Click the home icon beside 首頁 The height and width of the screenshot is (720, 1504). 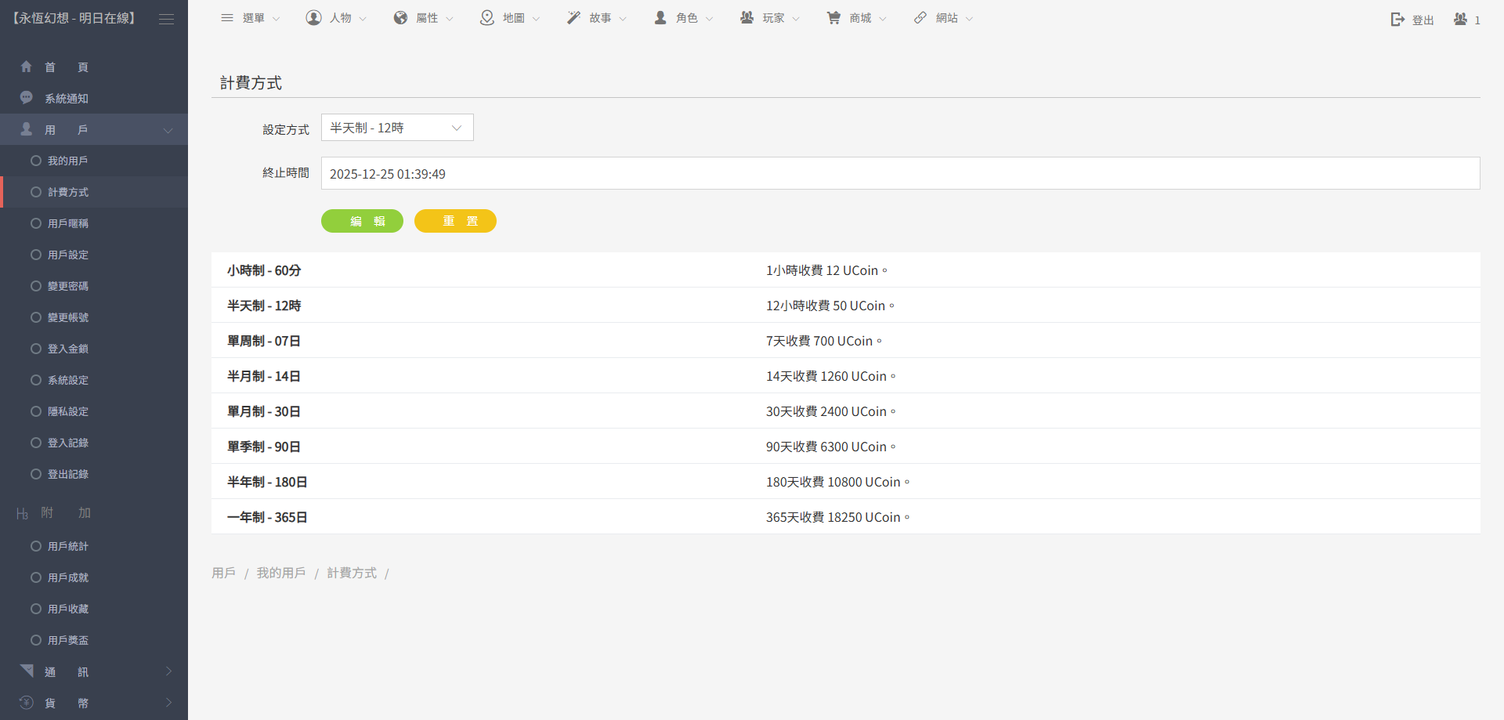(x=26, y=67)
